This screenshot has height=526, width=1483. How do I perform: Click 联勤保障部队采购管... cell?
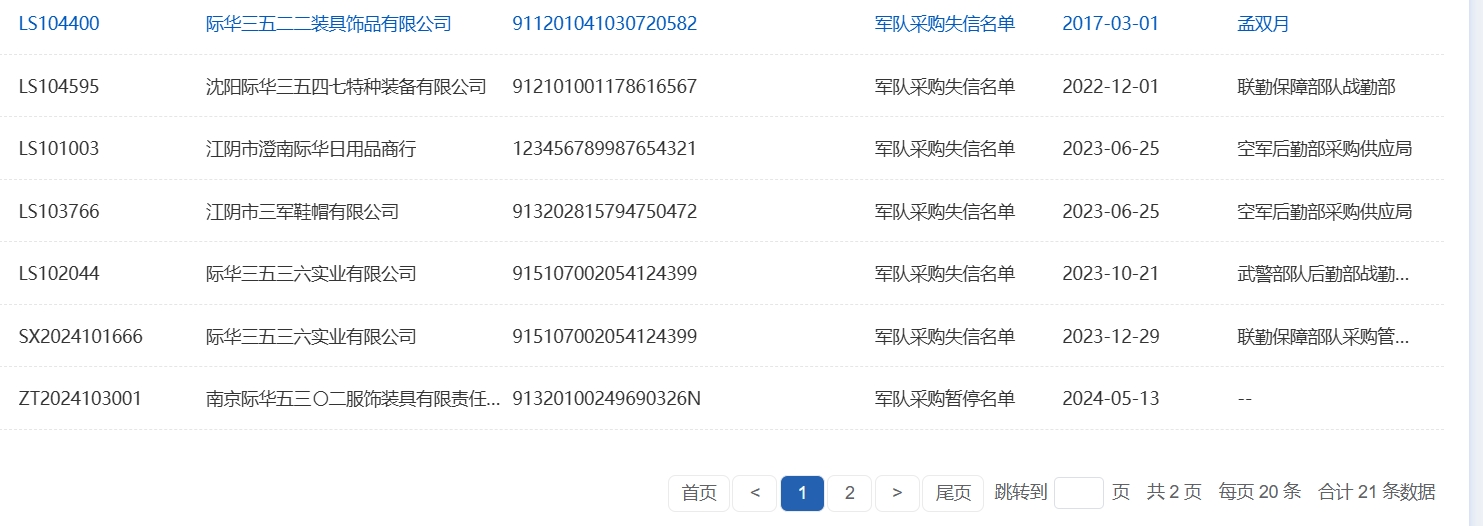(x=1324, y=337)
